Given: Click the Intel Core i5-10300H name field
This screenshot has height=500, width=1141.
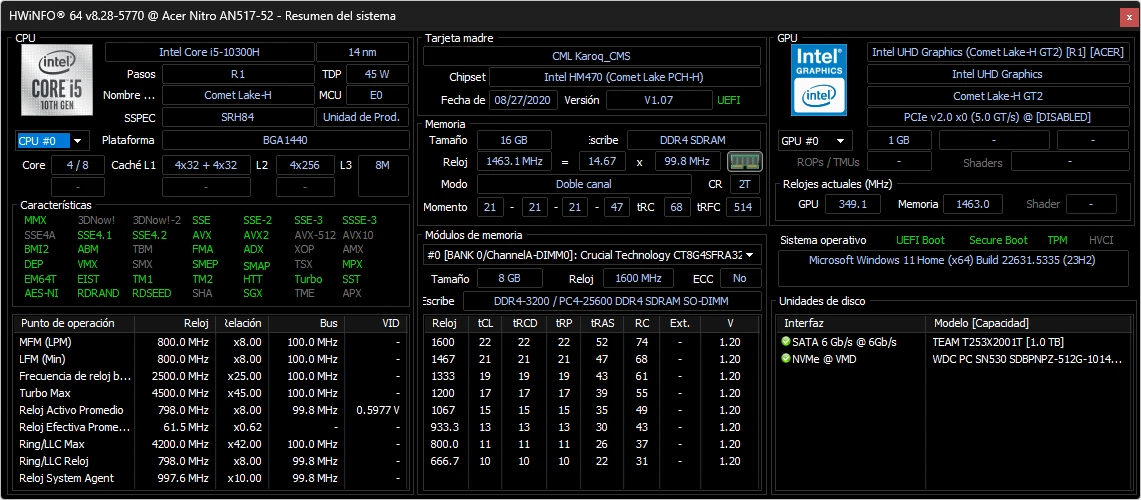Looking at the screenshot, I should coord(210,52).
